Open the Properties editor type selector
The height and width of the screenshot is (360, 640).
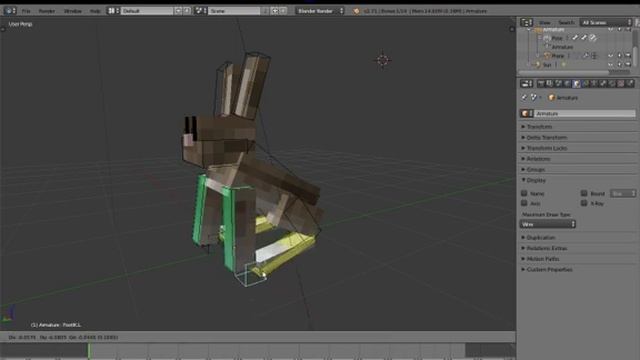click(527, 84)
